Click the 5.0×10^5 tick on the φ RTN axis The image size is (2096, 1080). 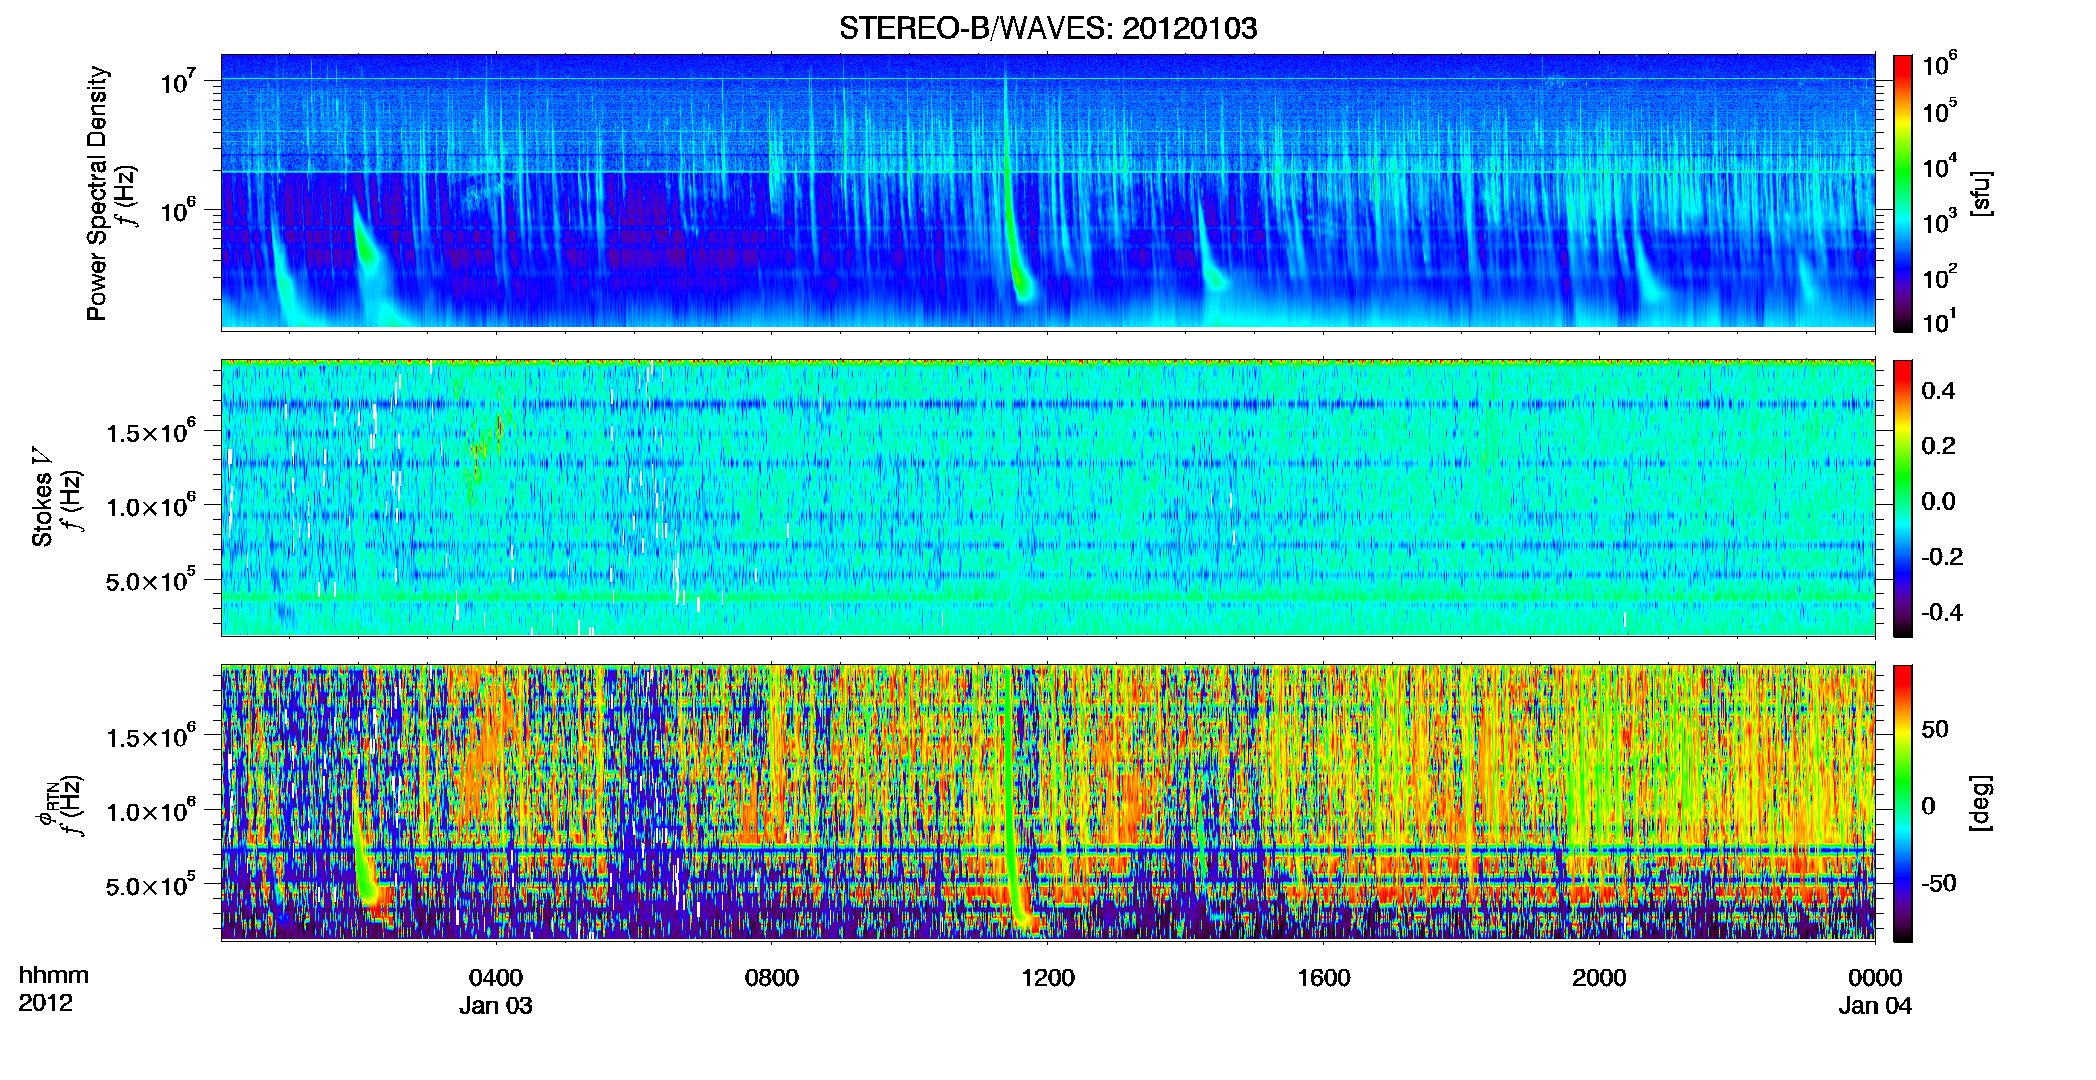[151, 886]
